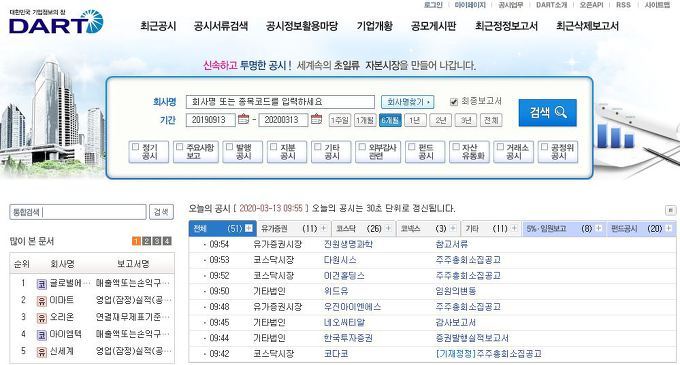Expand the 기타 tab plus button
This screenshot has width=680, height=365.
tap(514, 228)
